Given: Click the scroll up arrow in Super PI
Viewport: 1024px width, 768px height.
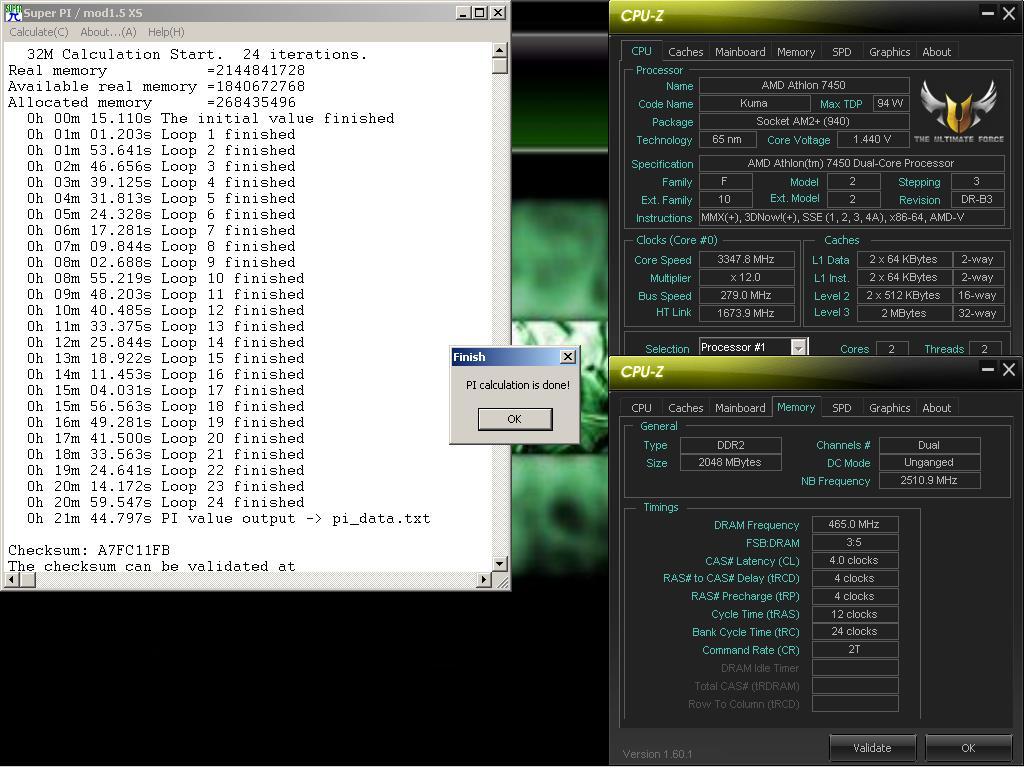Looking at the screenshot, I should pos(500,50).
